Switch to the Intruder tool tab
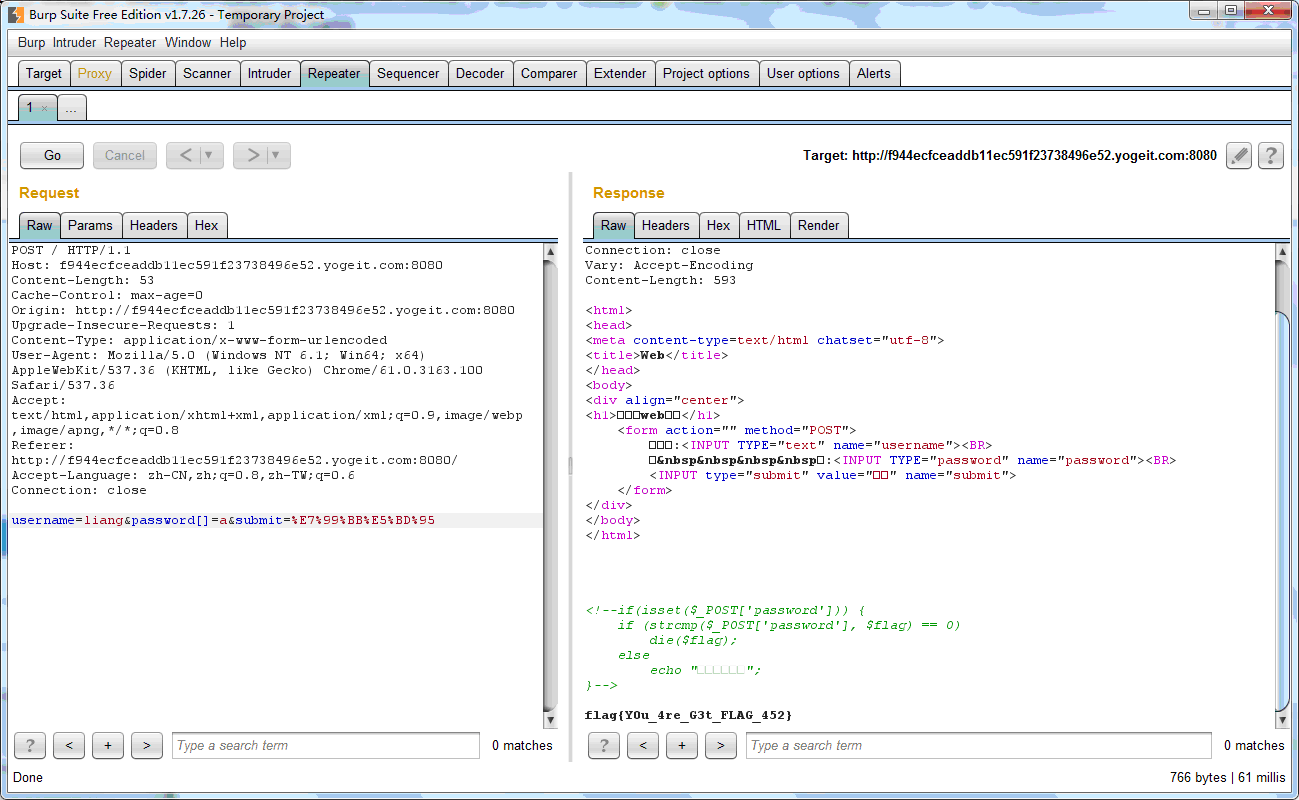1299x800 pixels. click(x=270, y=73)
